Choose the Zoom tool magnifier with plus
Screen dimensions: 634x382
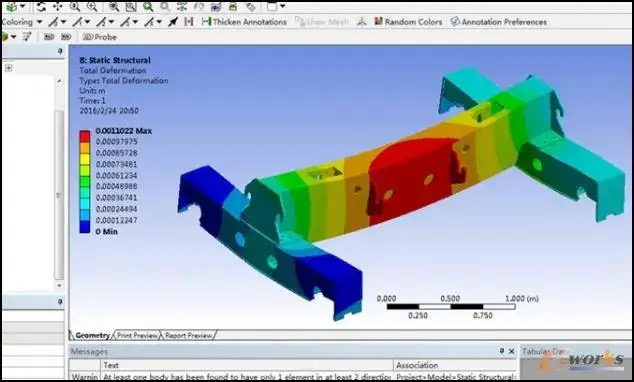point(92,7)
